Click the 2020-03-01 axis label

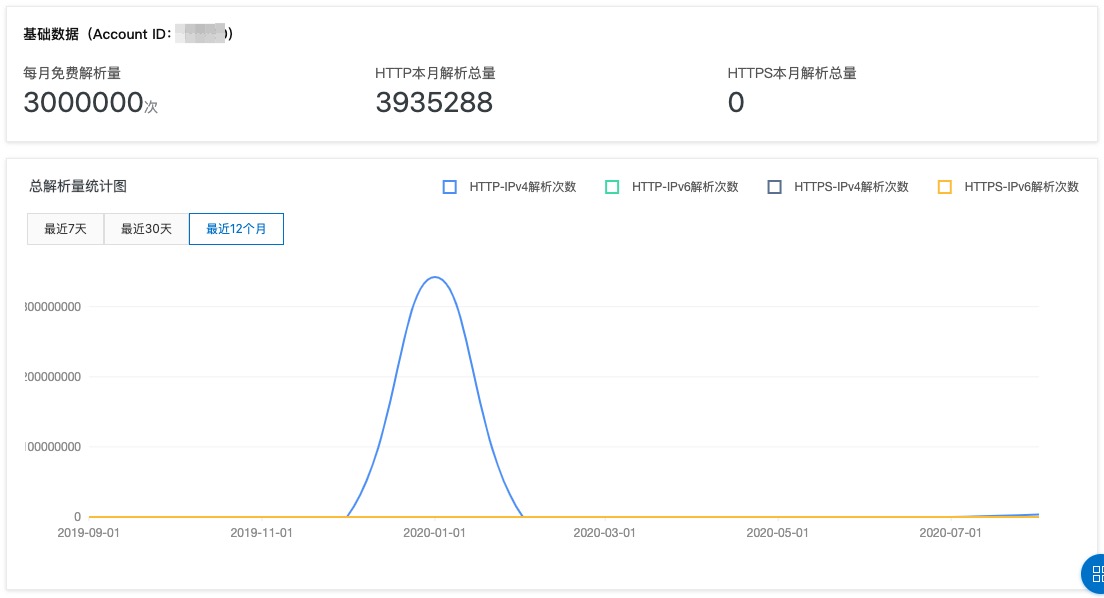pyautogui.click(x=604, y=533)
